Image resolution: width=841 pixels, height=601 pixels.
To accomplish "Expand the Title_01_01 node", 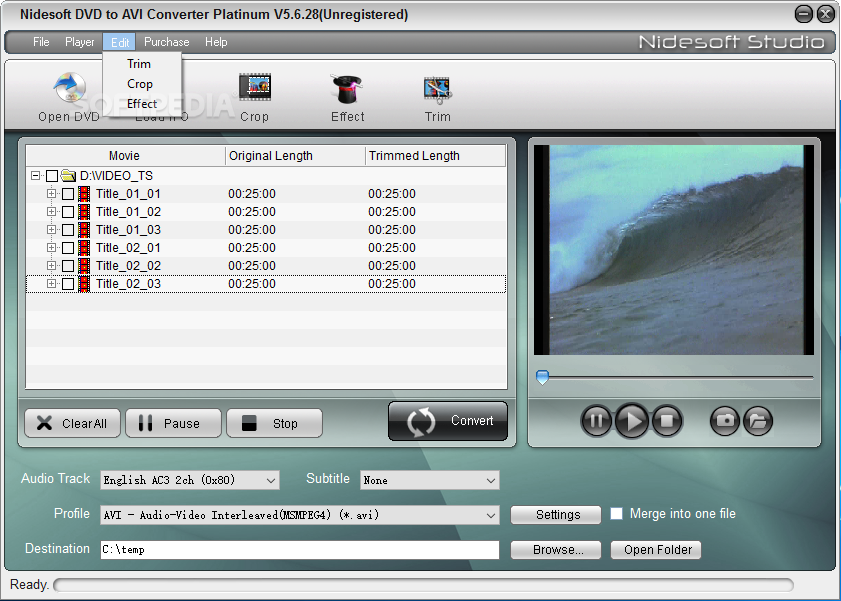I will [x=51, y=194].
